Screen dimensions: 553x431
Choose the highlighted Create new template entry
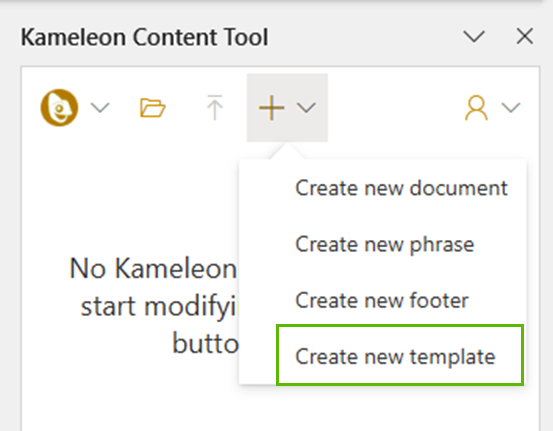click(400, 356)
